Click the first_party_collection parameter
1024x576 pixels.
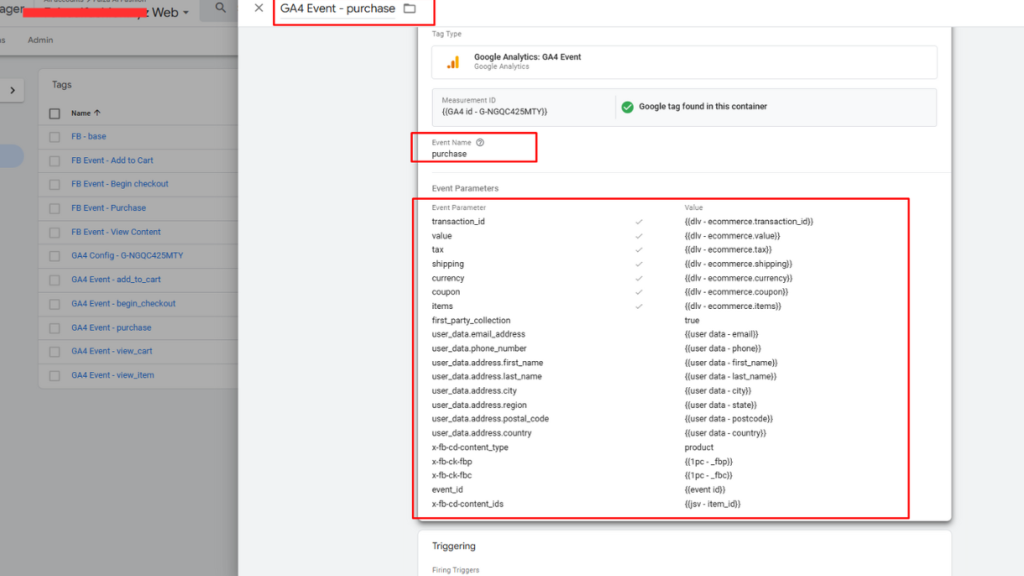click(471, 320)
